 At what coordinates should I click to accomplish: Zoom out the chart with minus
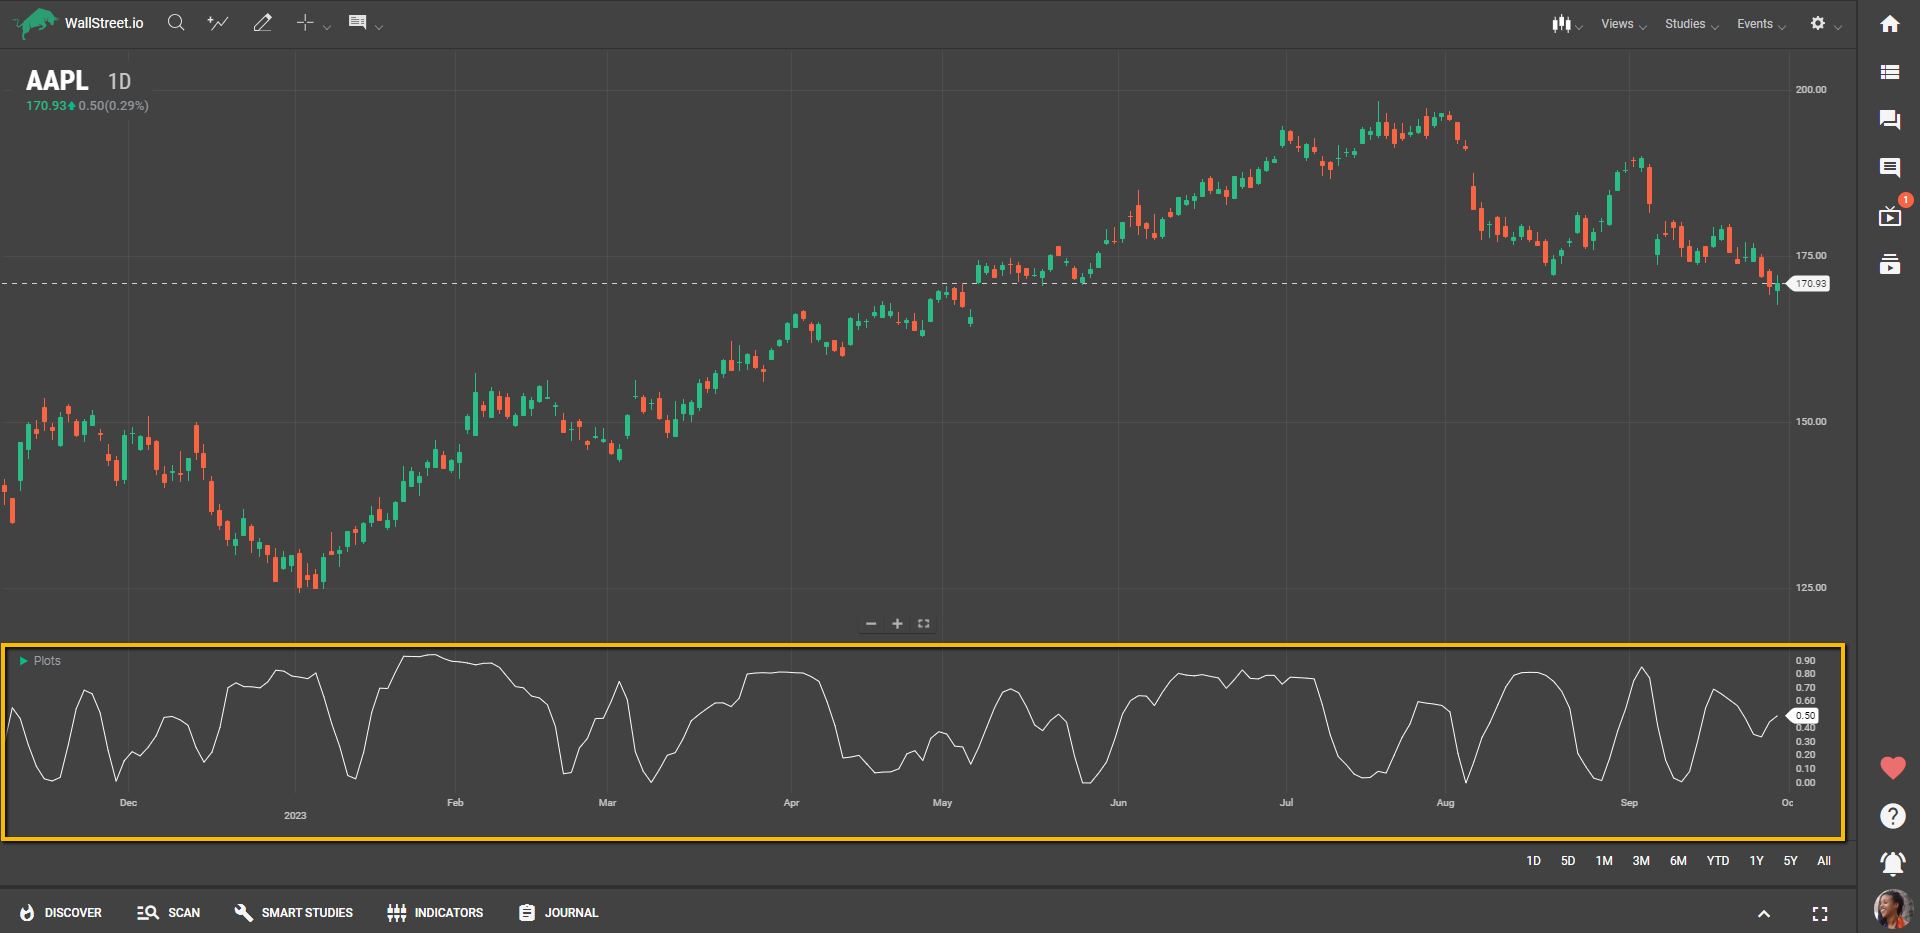pos(871,624)
